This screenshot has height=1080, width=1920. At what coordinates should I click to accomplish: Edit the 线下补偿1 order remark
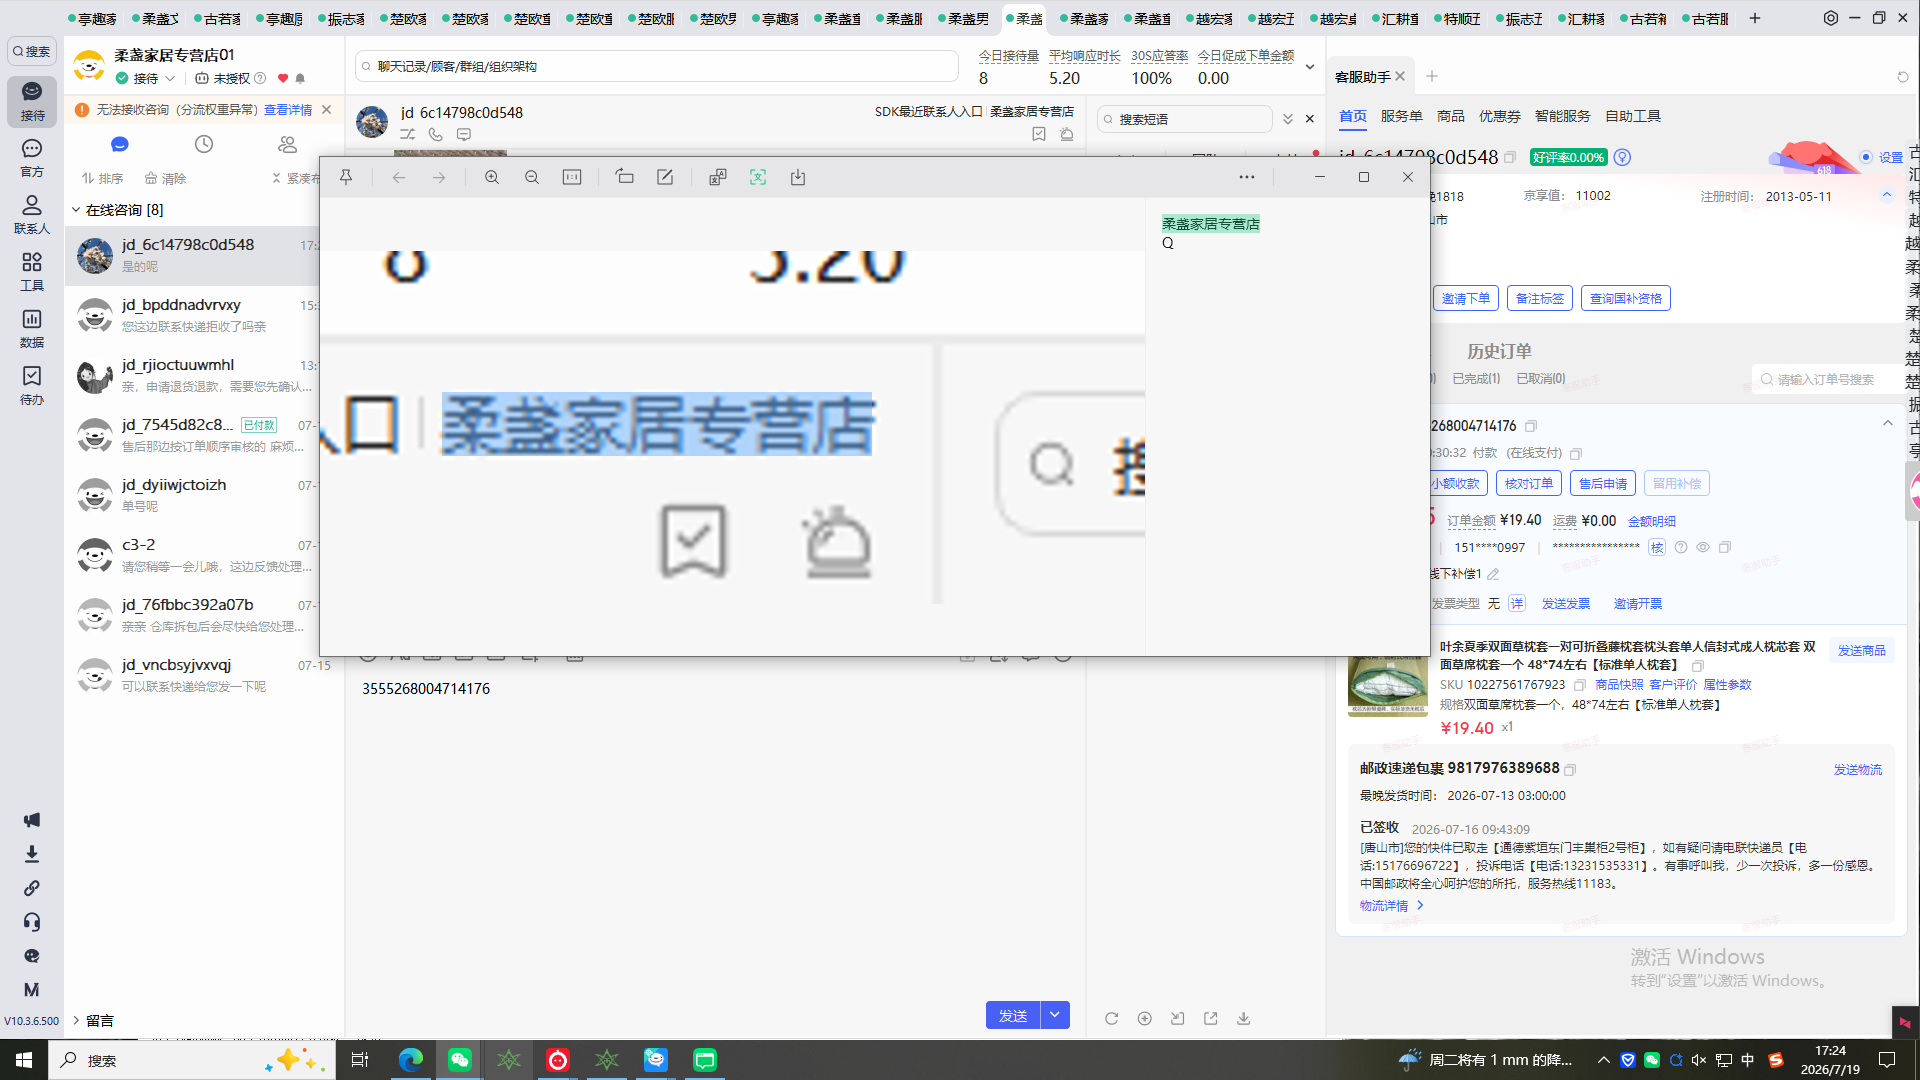pyautogui.click(x=1493, y=574)
